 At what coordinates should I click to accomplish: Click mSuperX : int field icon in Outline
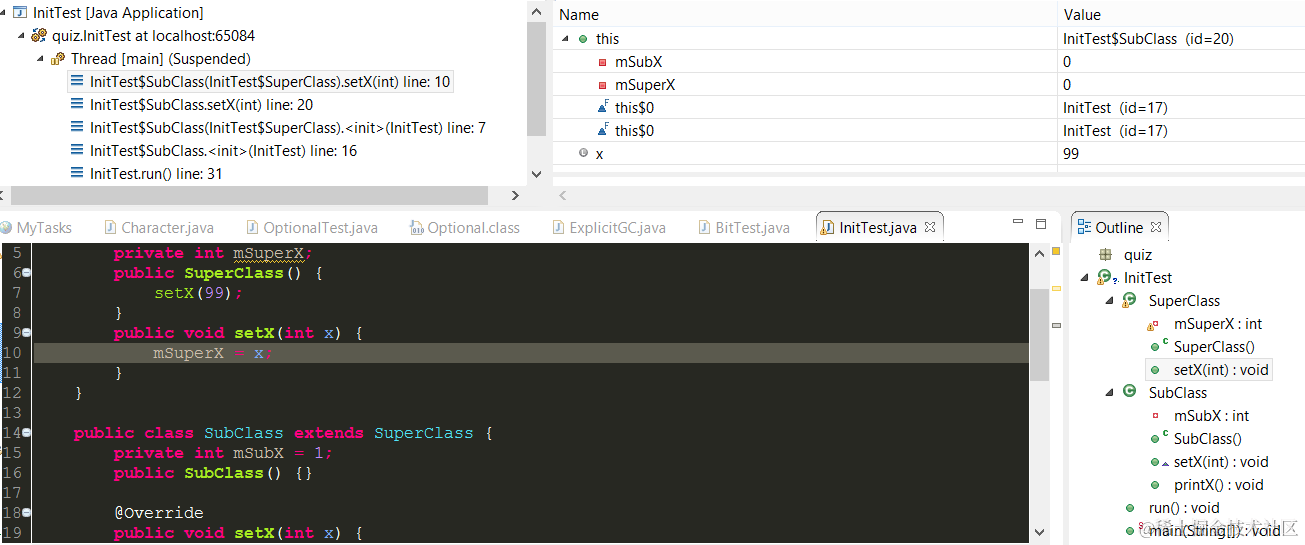point(1154,324)
